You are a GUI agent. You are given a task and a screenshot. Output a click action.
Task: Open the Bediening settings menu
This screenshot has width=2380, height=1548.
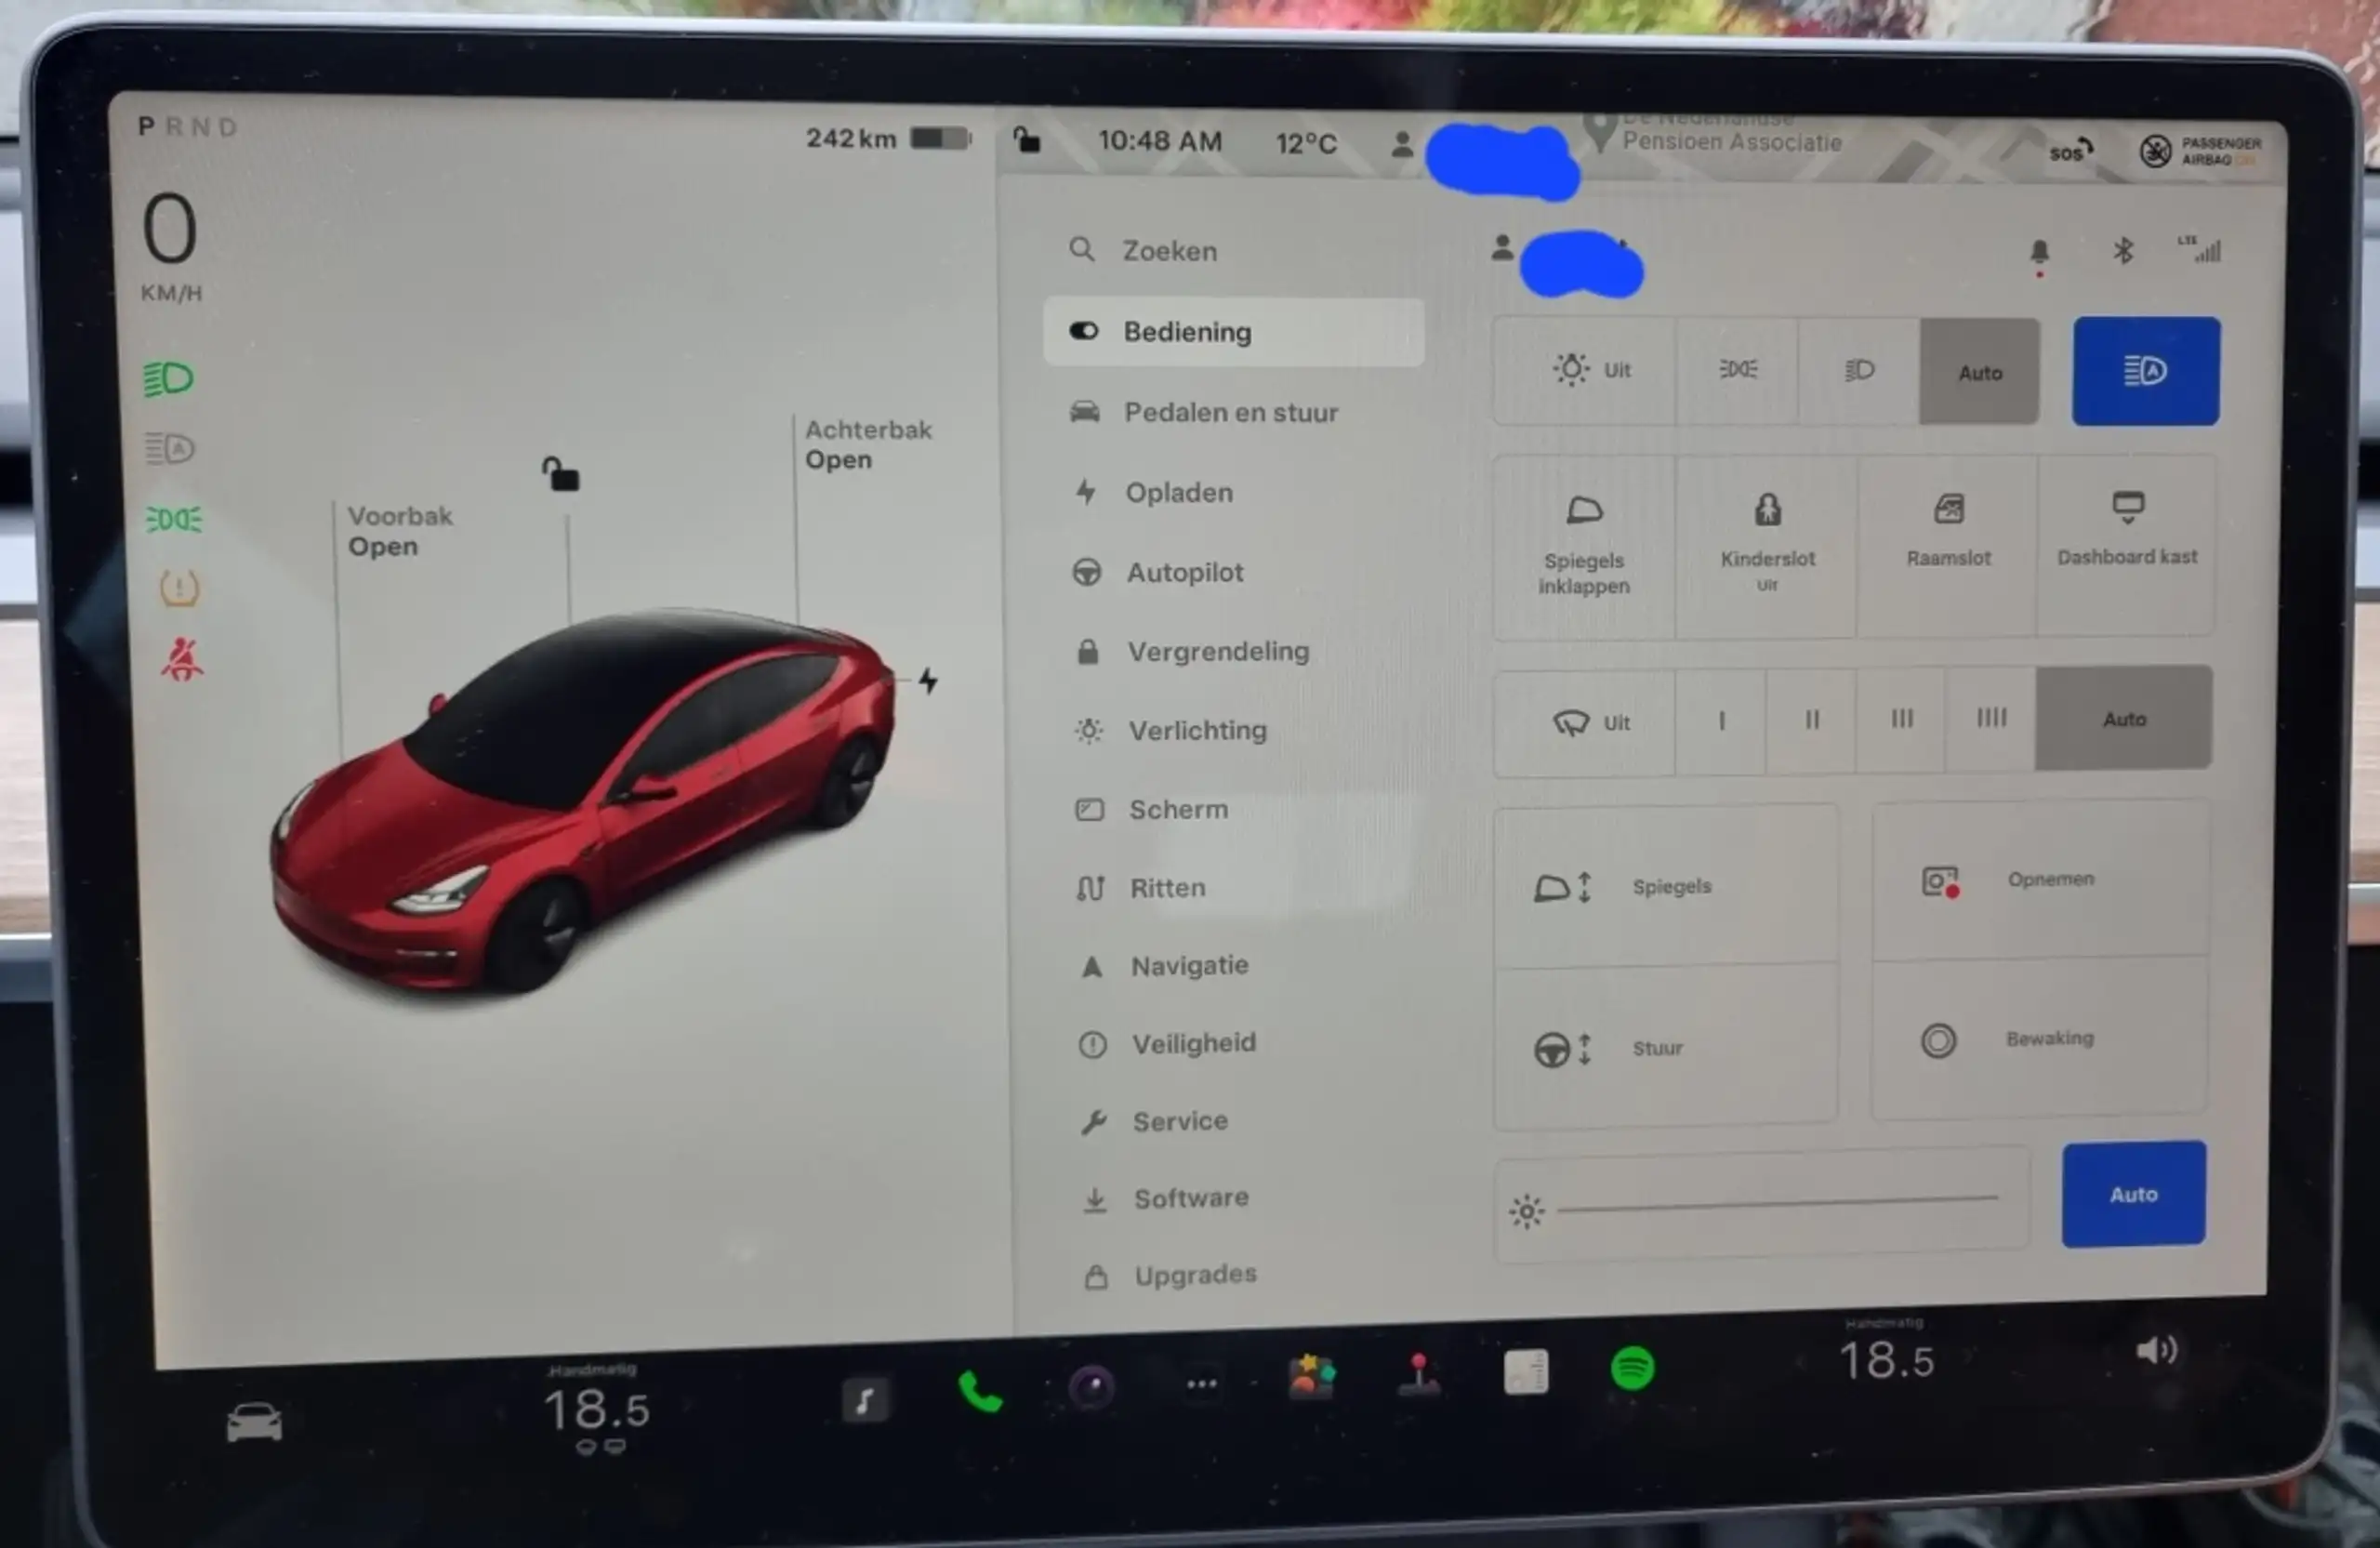coord(1234,332)
